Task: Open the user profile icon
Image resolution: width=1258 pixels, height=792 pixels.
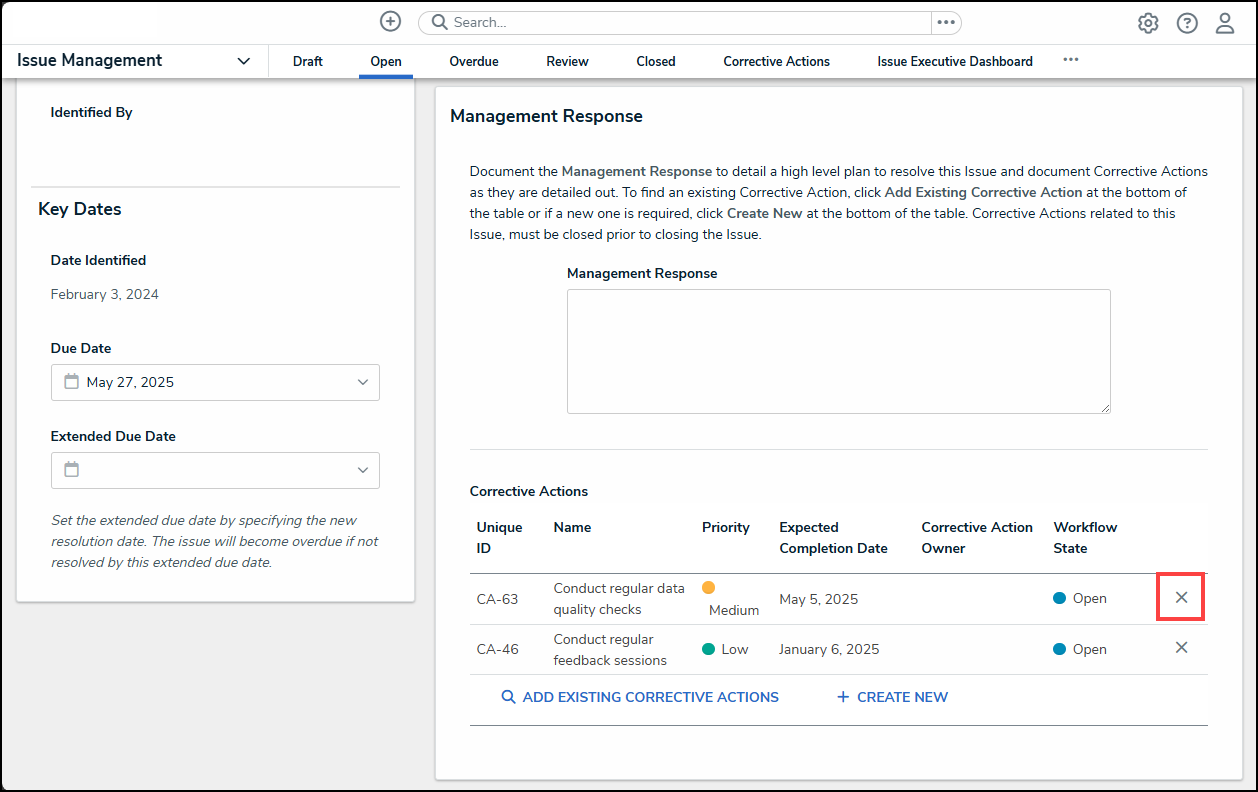Action: point(1225,23)
